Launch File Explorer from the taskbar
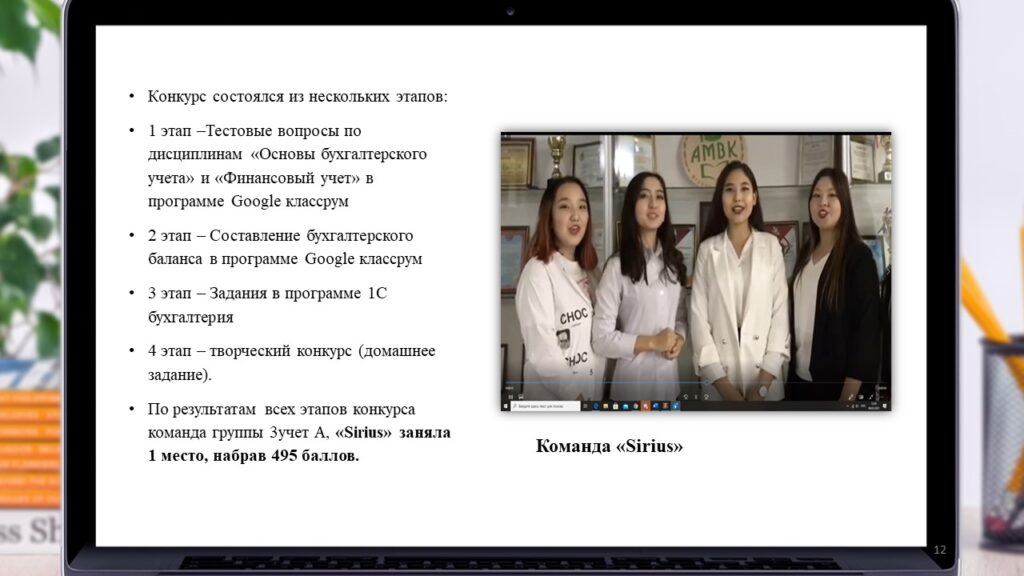Screen dimensions: 1024x576 (x=606, y=406)
